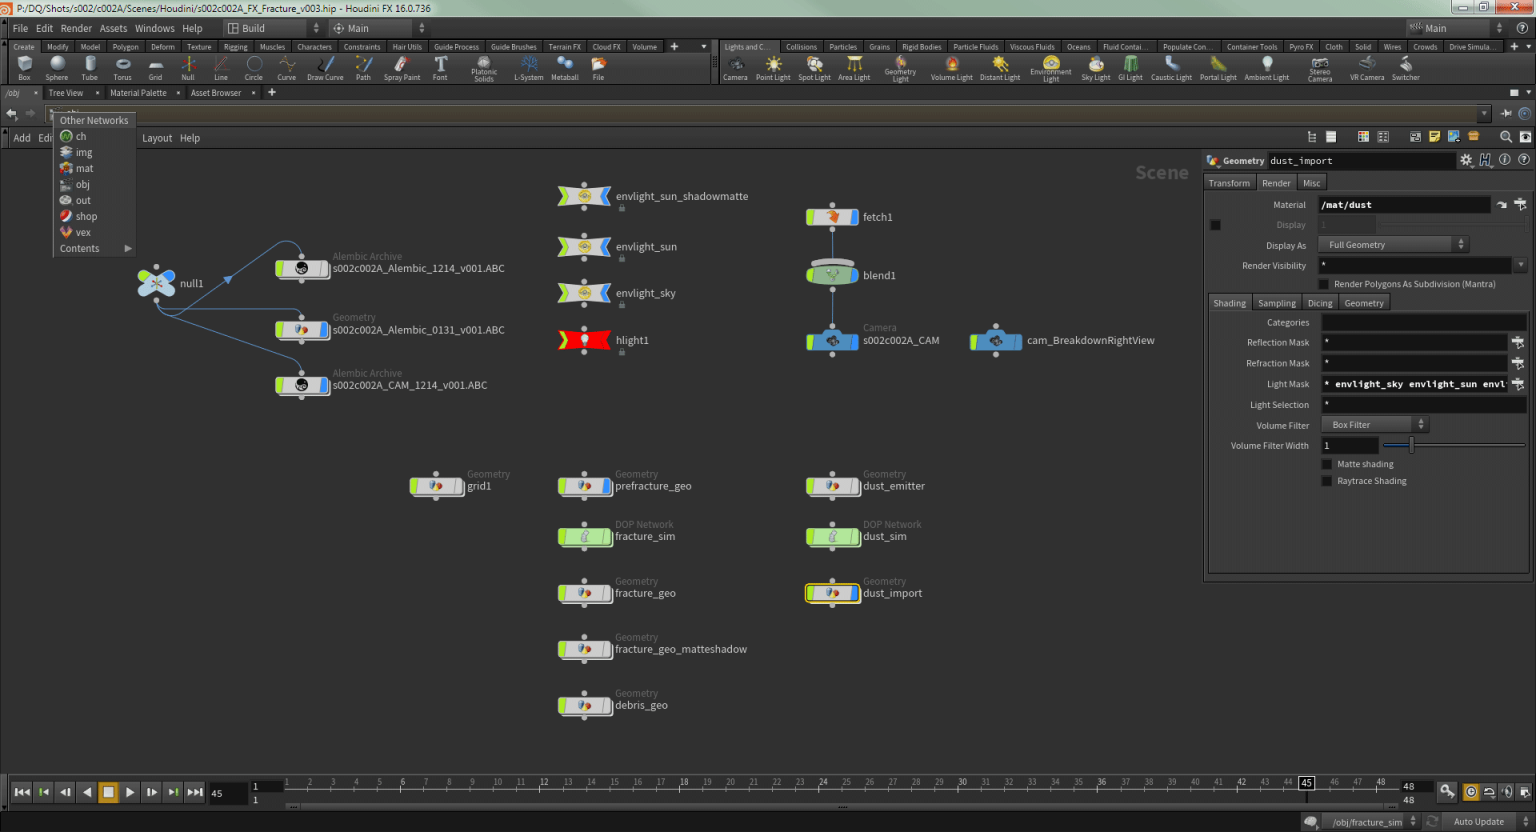The height and width of the screenshot is (832, 1536).
Task: Open the Volume Filter dropdown showing Box Filter
Action: [x=1374, y=424]
